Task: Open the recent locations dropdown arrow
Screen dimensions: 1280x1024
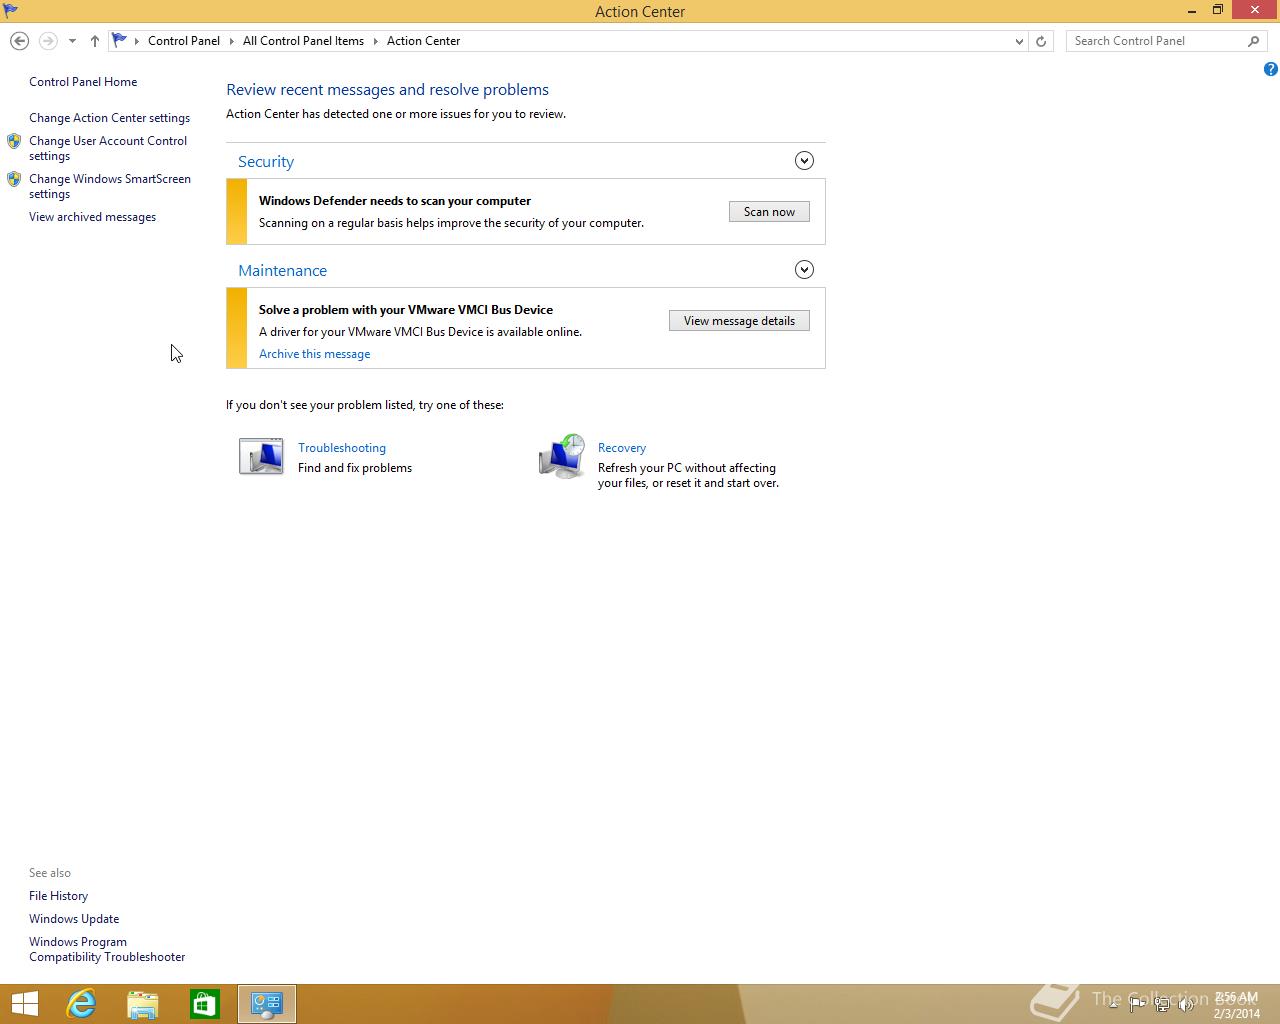Action: click(72, 41)
